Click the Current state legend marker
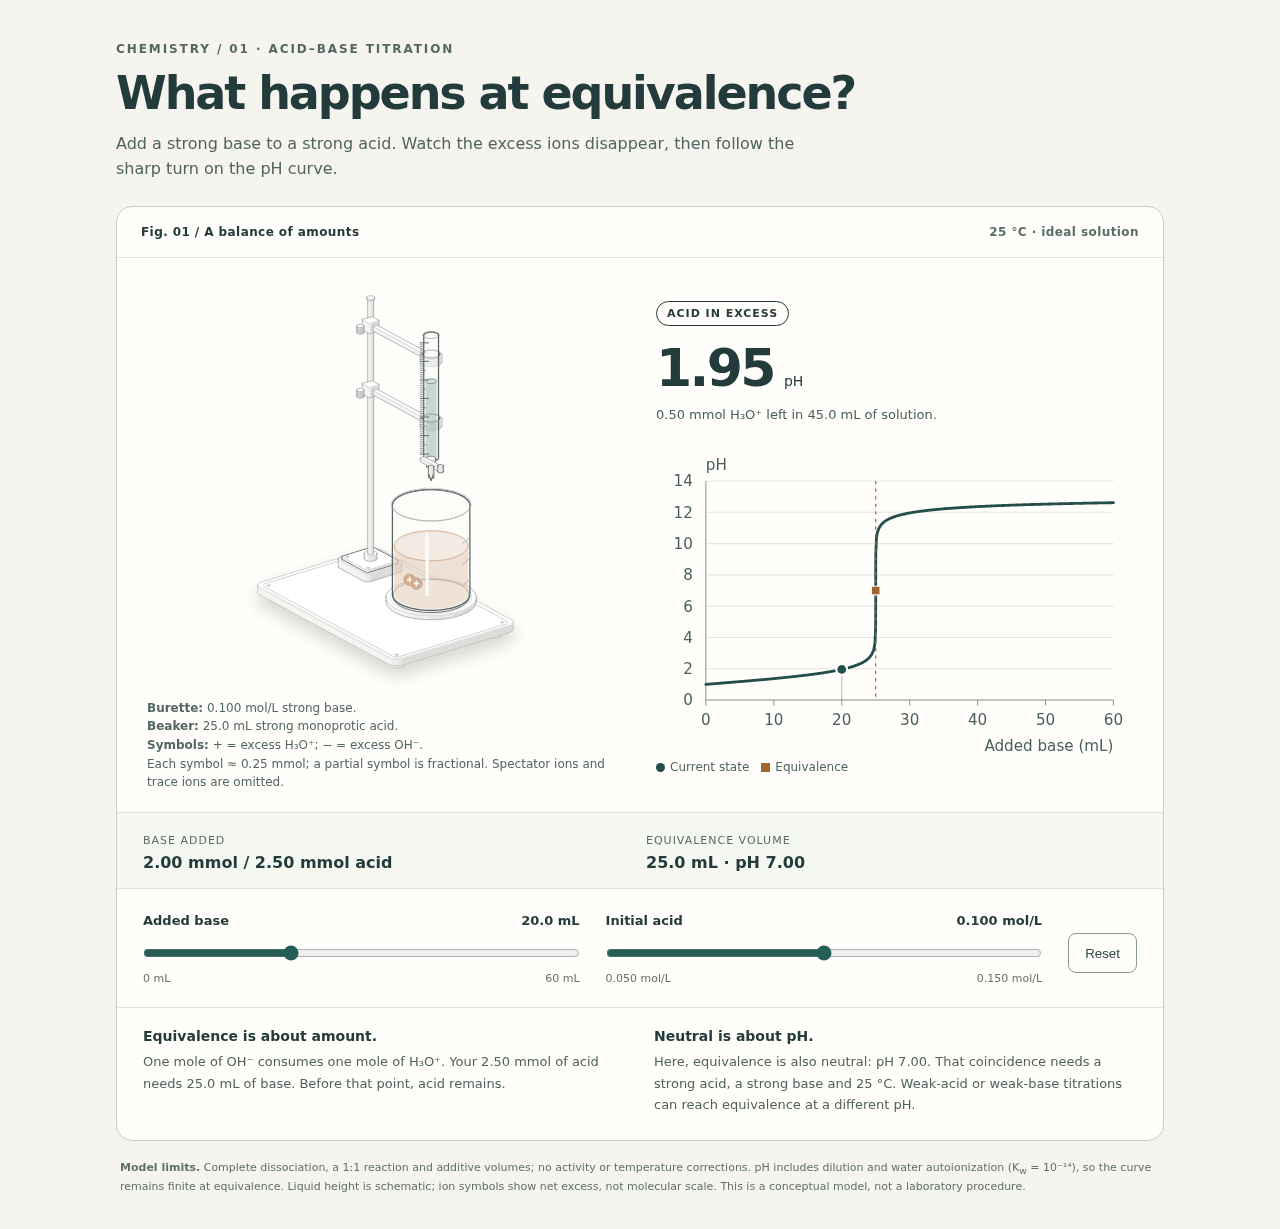The width and height of the screenshot is (1280, 1229). pyautogui.click(x=660, y=767)
